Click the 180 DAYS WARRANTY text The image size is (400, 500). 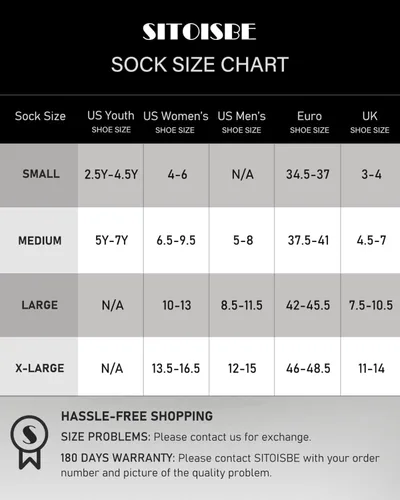tap(118, 458)
